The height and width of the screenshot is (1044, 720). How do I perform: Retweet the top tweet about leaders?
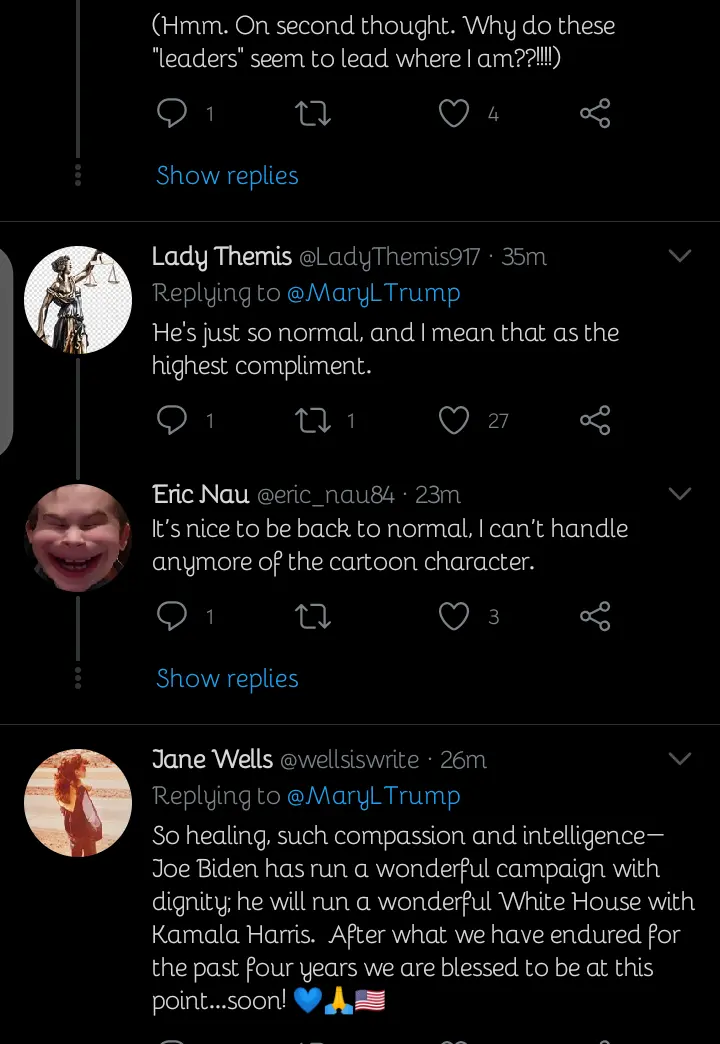click(314, 114)
